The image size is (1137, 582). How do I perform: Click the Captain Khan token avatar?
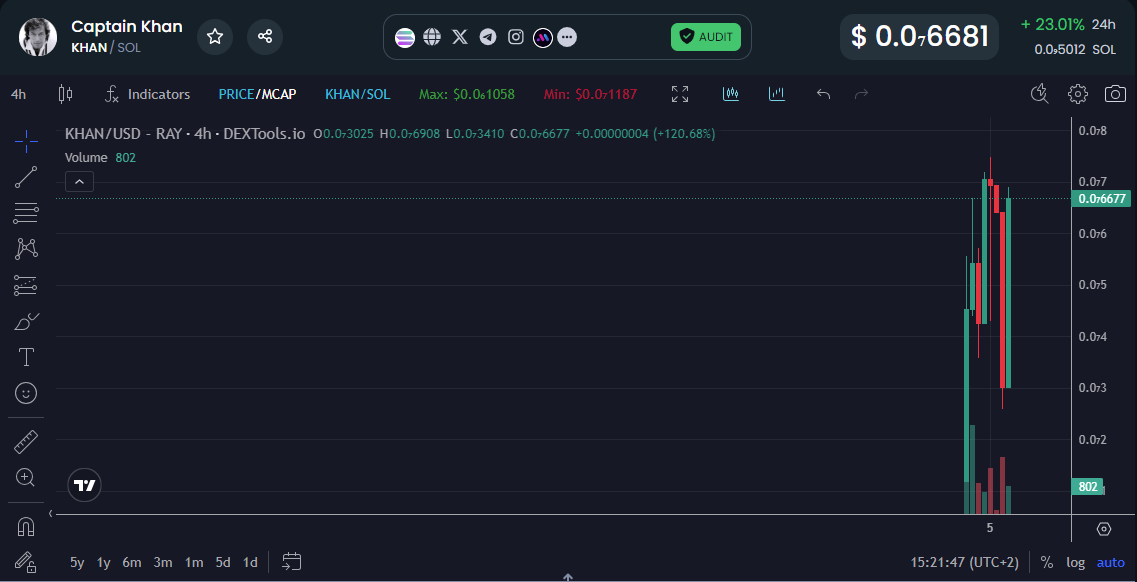tap(38, 37)
